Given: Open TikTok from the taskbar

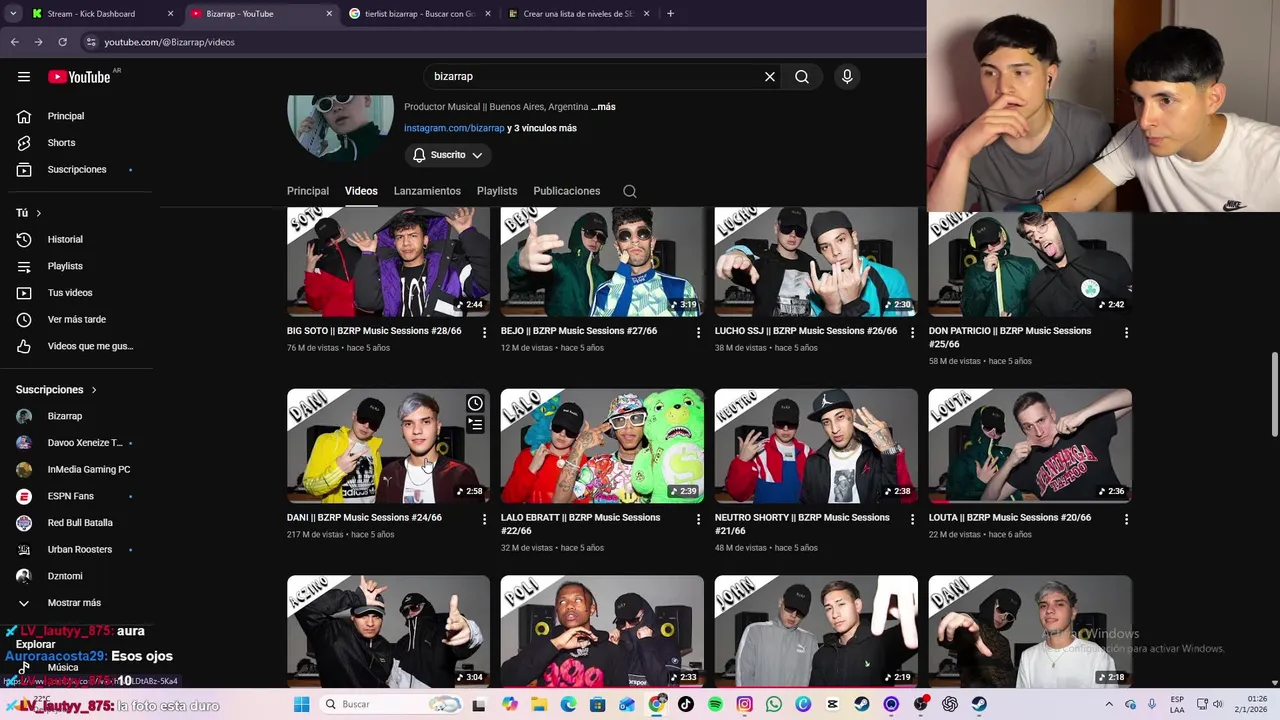Looking at the screenshot, I should 686,704.
